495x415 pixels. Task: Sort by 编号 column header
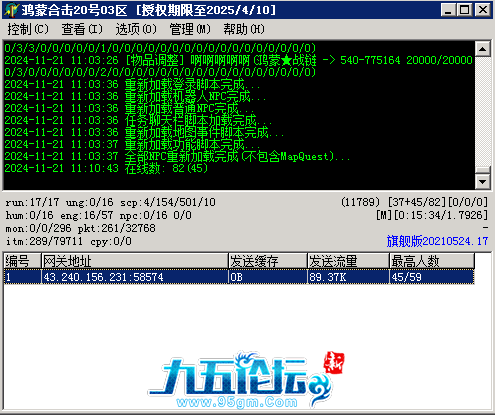[22, 261]
